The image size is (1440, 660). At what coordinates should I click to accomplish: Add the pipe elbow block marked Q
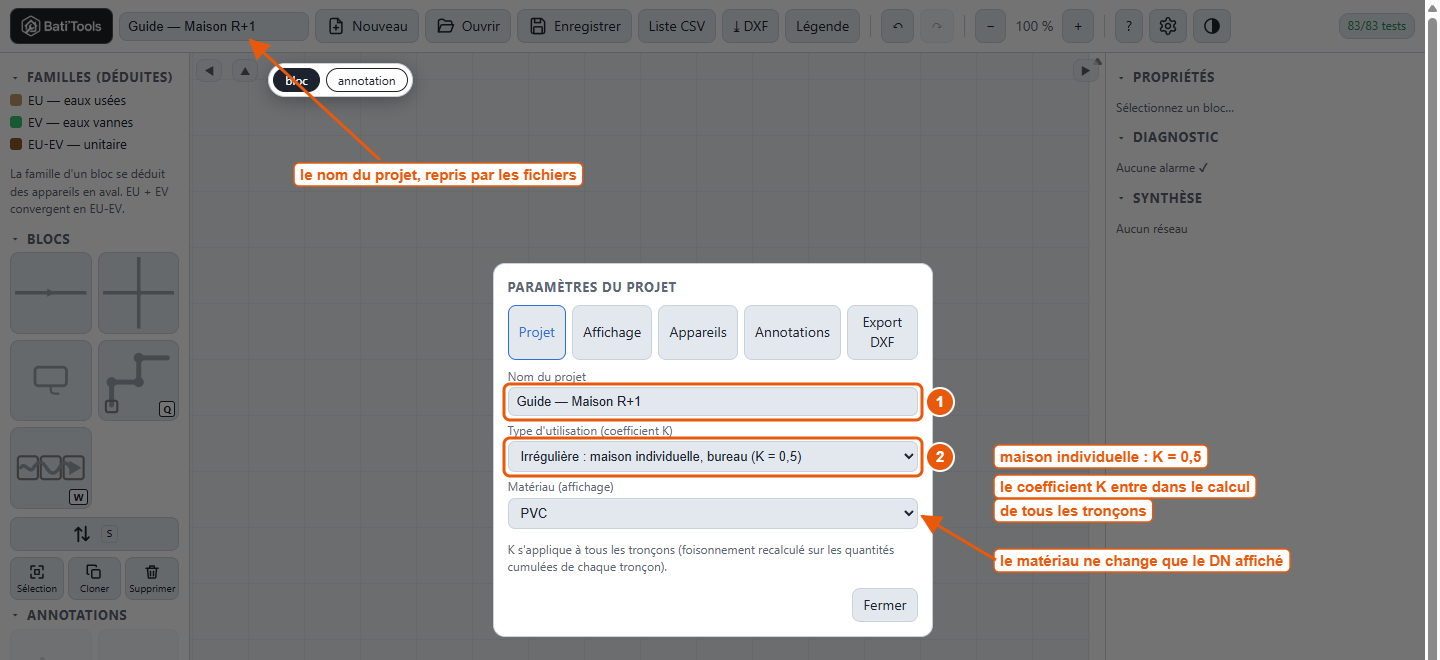pyautogui.click(x=138, y=381)
